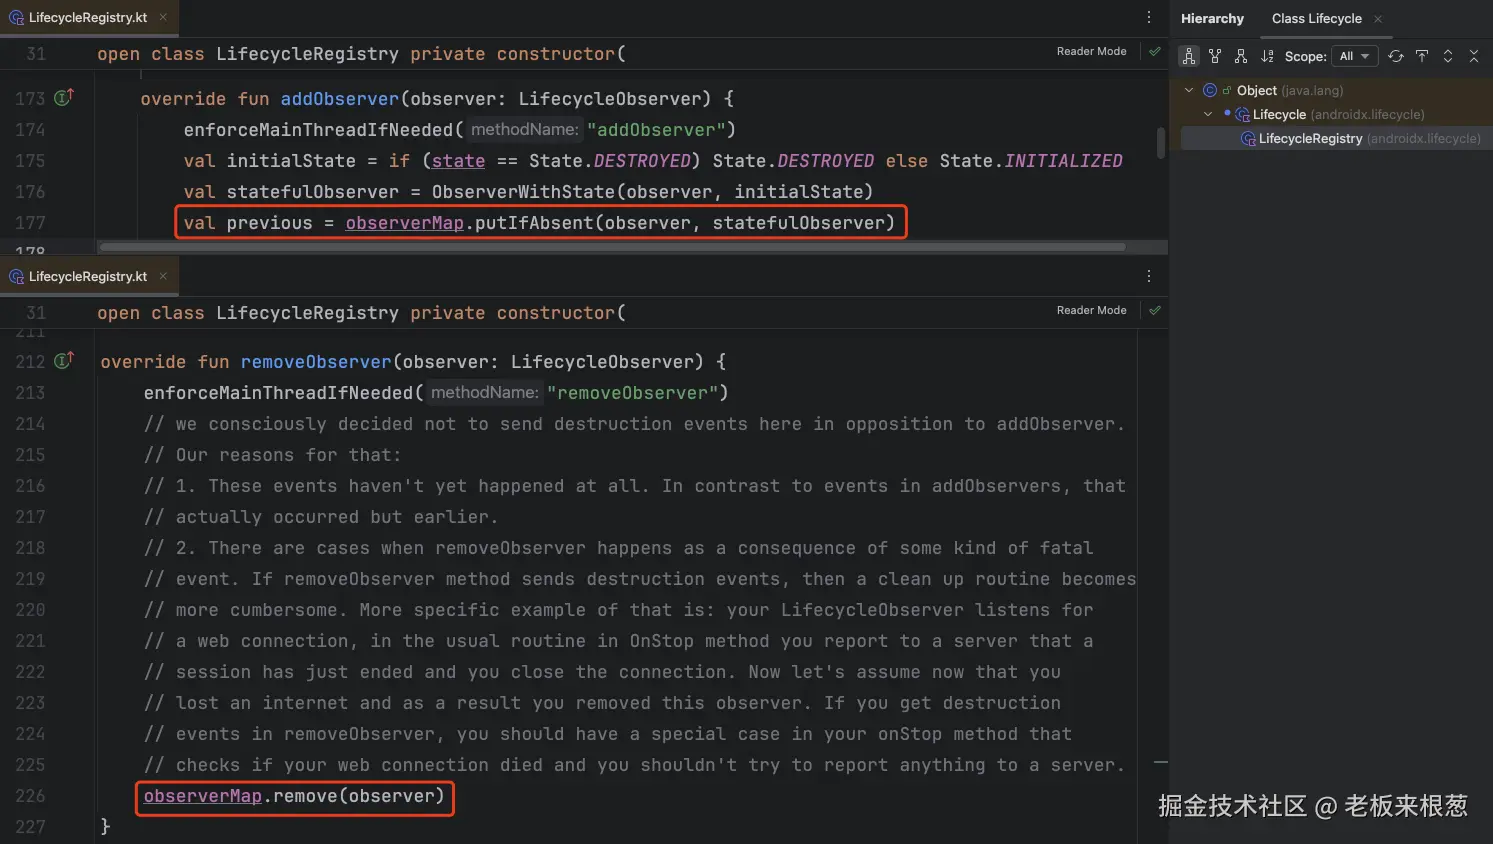Click bottom editor inspection checkmark
This screenshot has width=1493, height=844.
point(1155,310)
